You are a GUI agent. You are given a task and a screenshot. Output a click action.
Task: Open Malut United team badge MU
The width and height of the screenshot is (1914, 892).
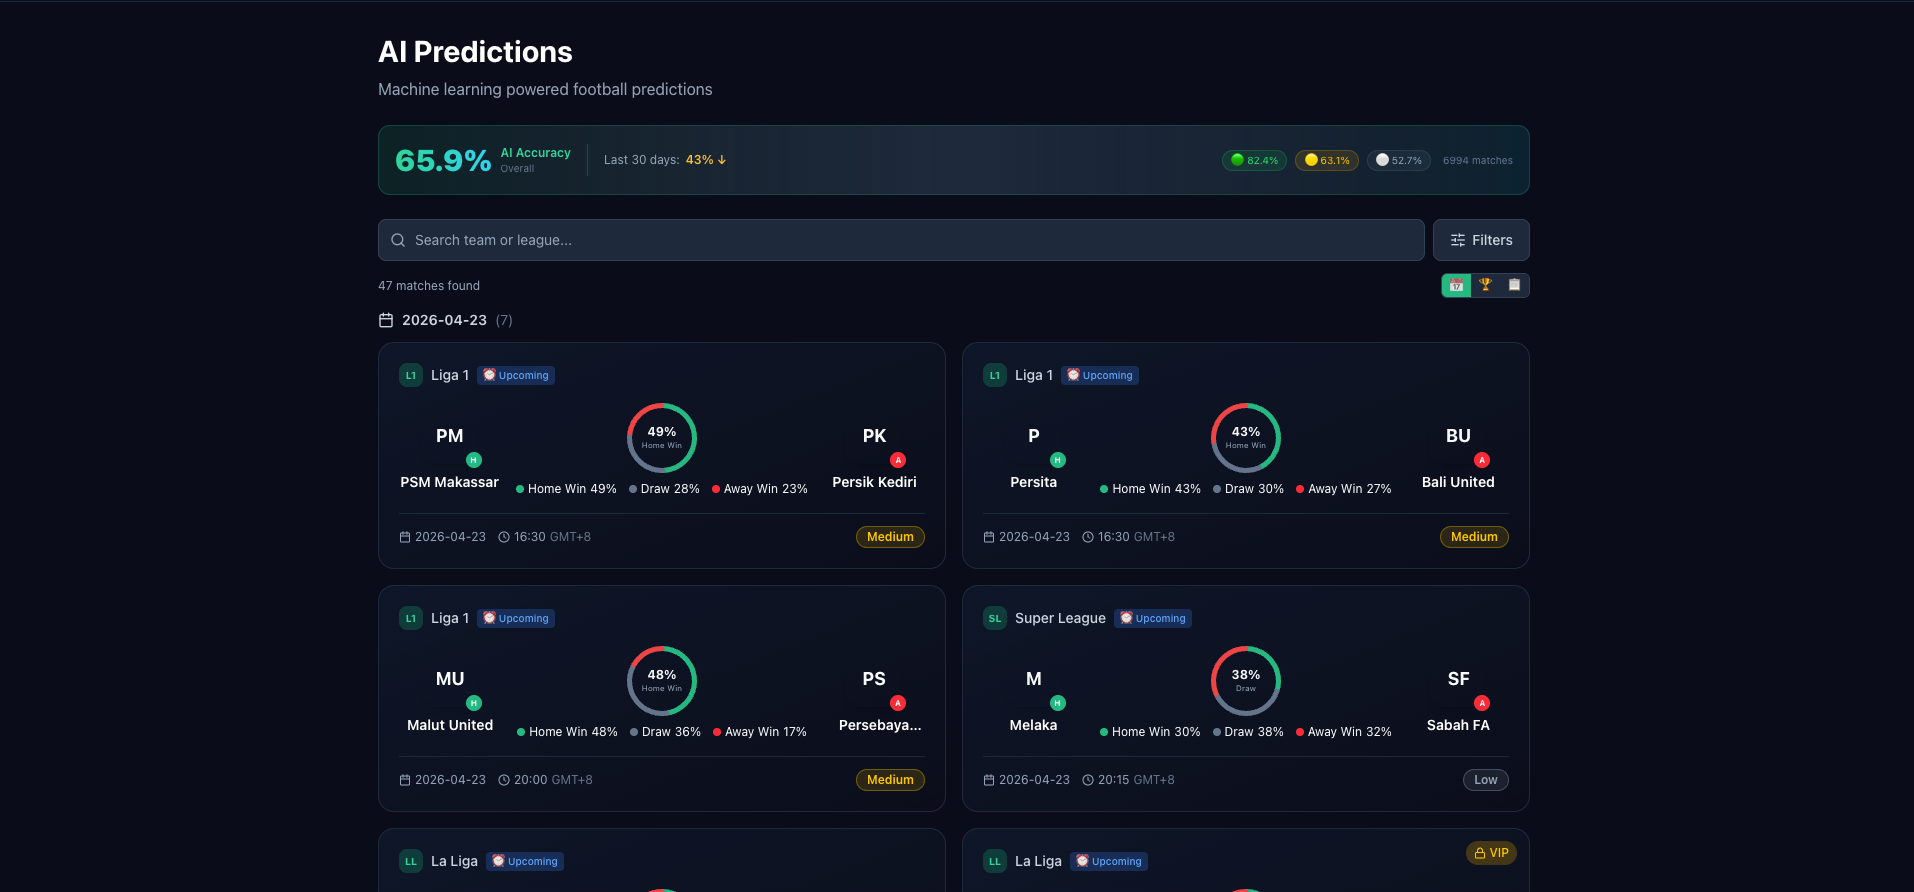[x=450, y=679]
